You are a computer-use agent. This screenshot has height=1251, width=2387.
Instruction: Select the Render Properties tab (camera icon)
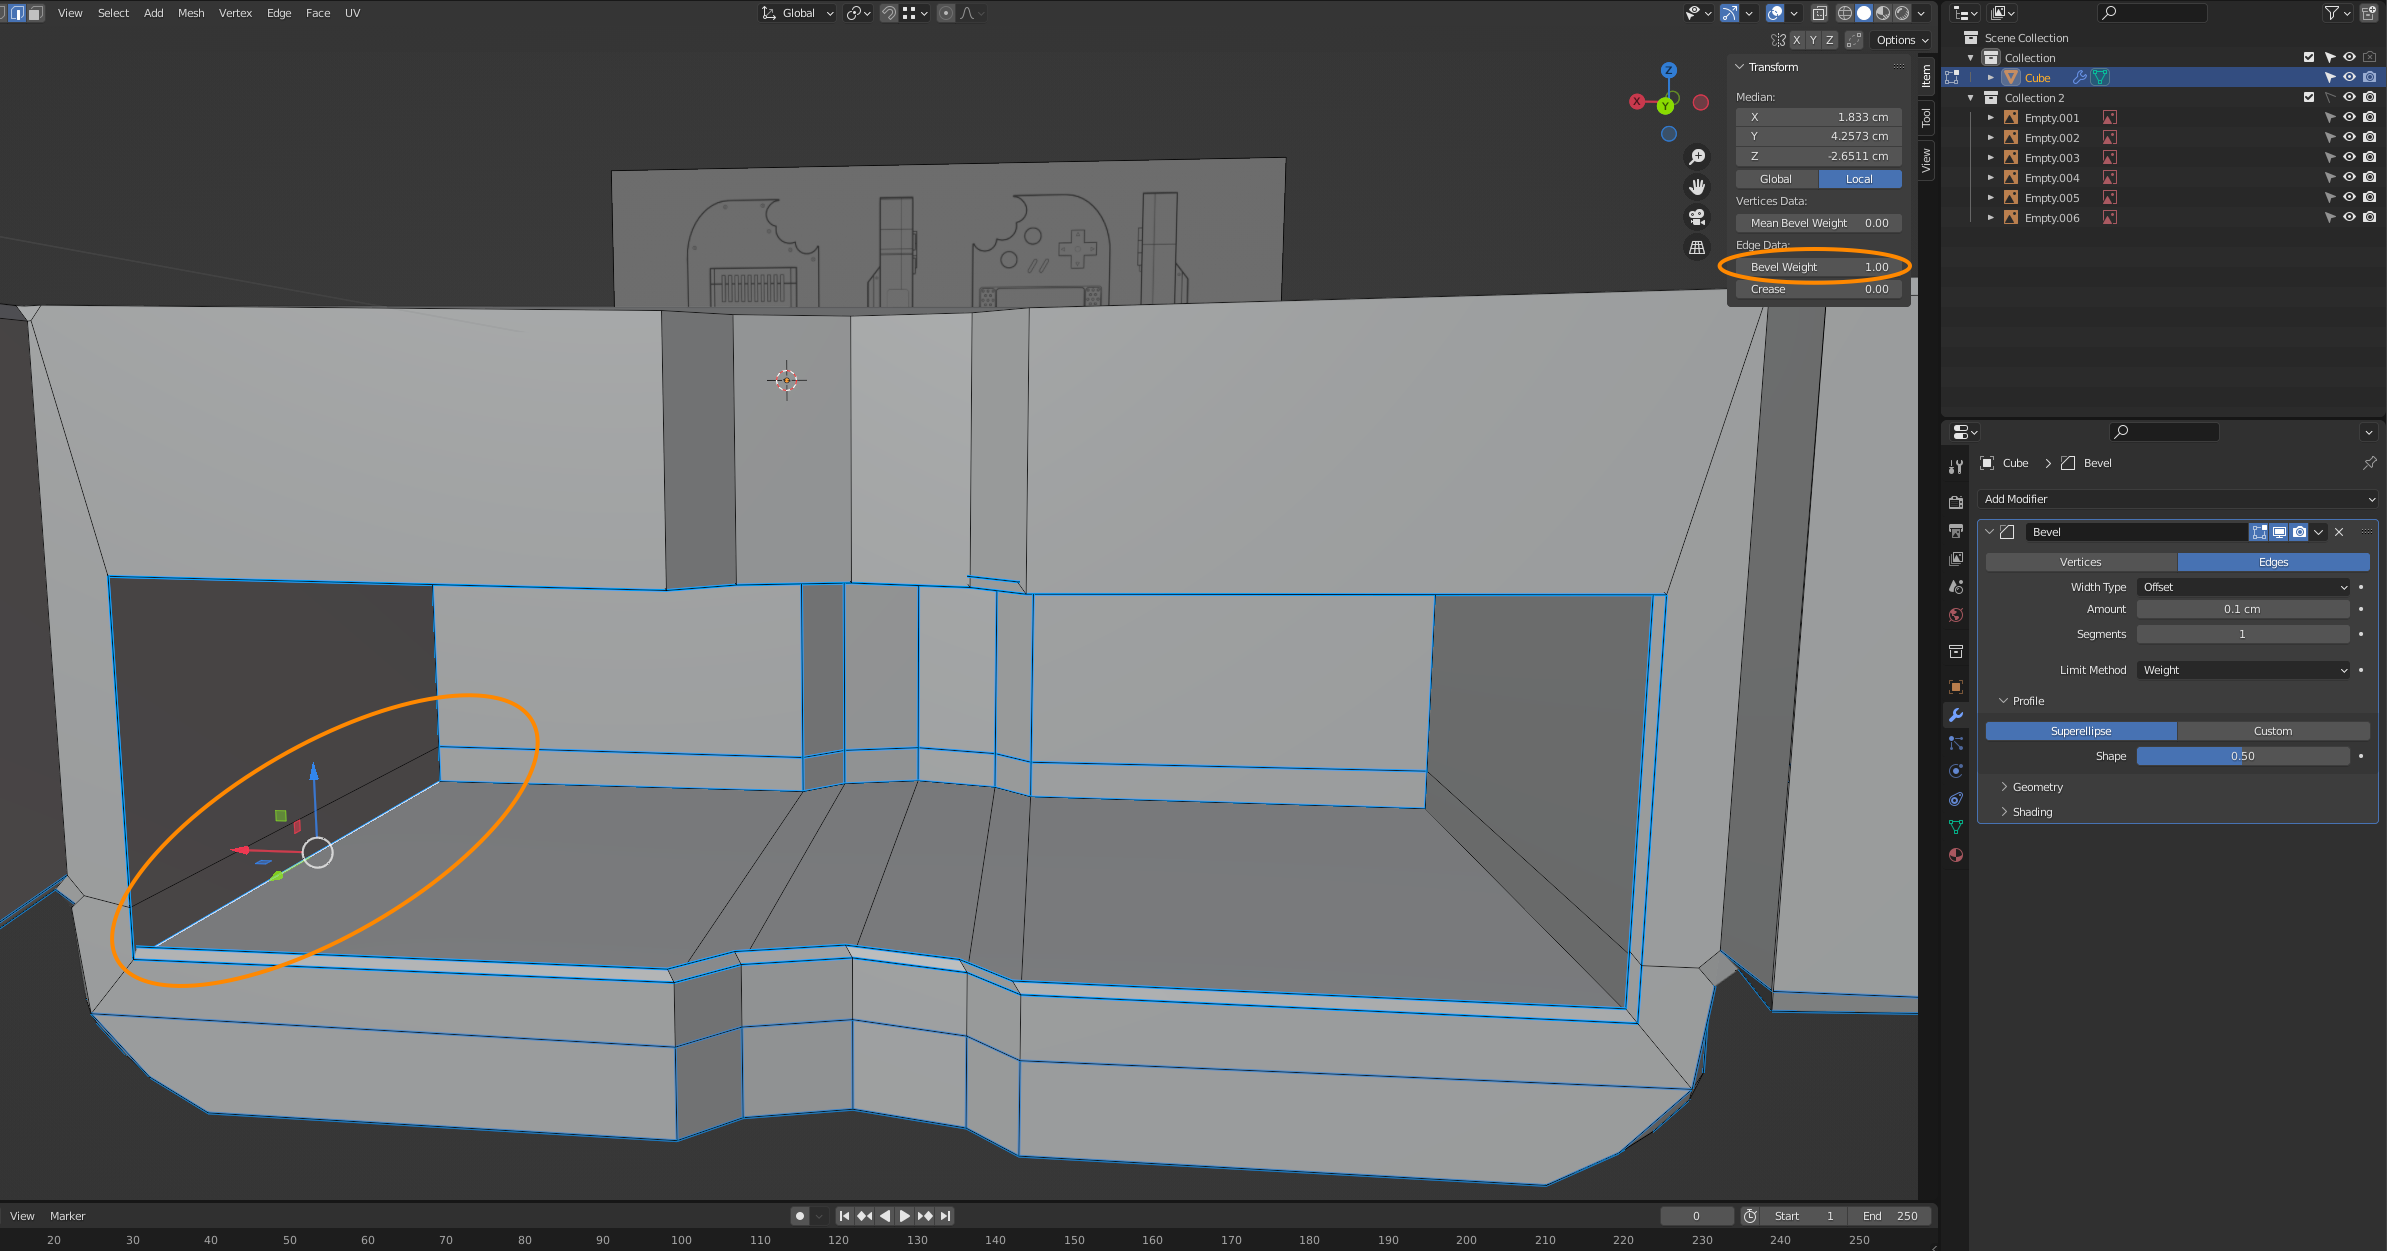coord(1956,502)
